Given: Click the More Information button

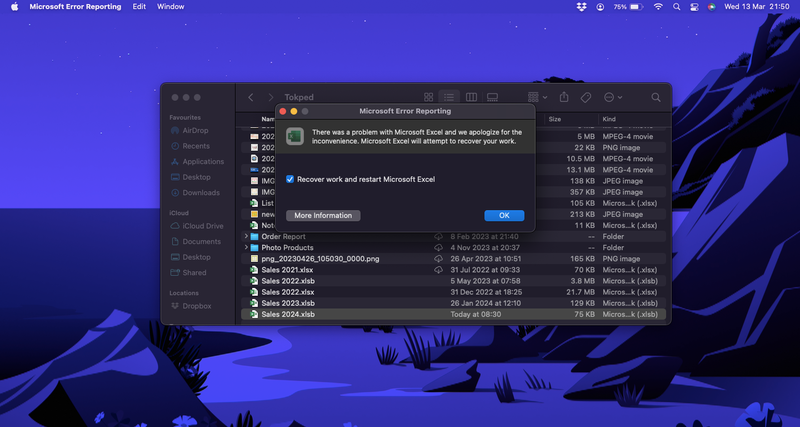Looking at the screenshot, I should coord(323,215).
